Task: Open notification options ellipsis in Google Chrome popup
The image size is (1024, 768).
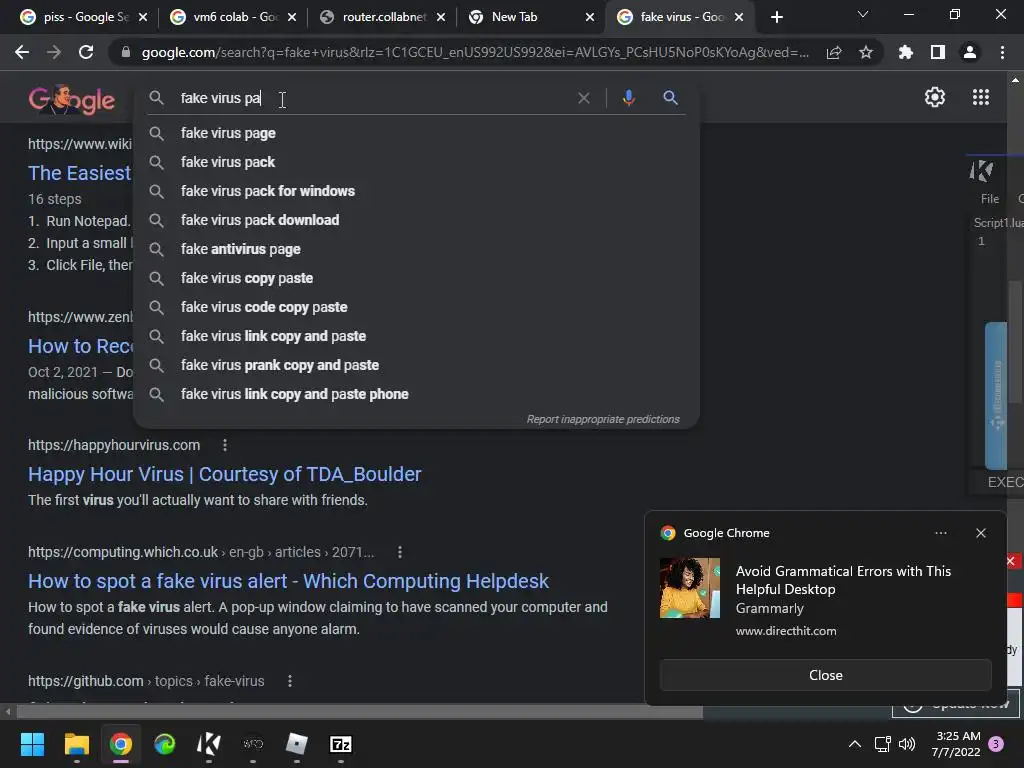Action: pyautogui.click(x=940, y=533)
